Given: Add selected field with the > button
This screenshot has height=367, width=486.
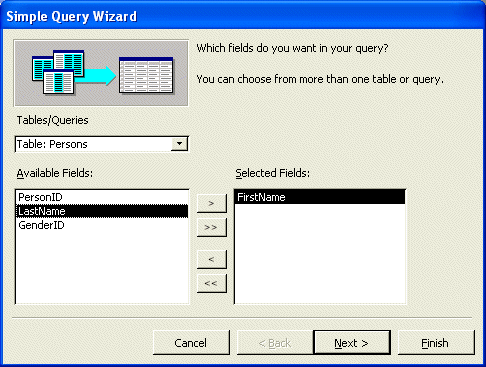Looking at the screenshot, I should (x=212, y=203).
